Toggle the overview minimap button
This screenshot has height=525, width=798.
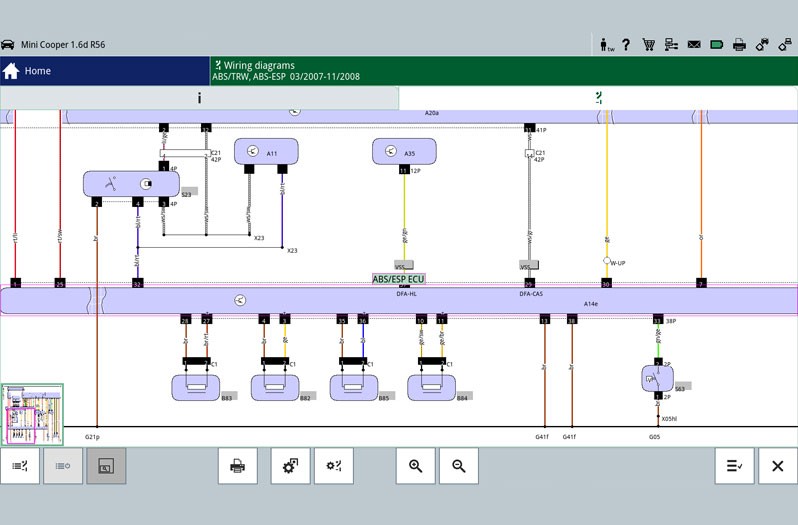[106, 466]
